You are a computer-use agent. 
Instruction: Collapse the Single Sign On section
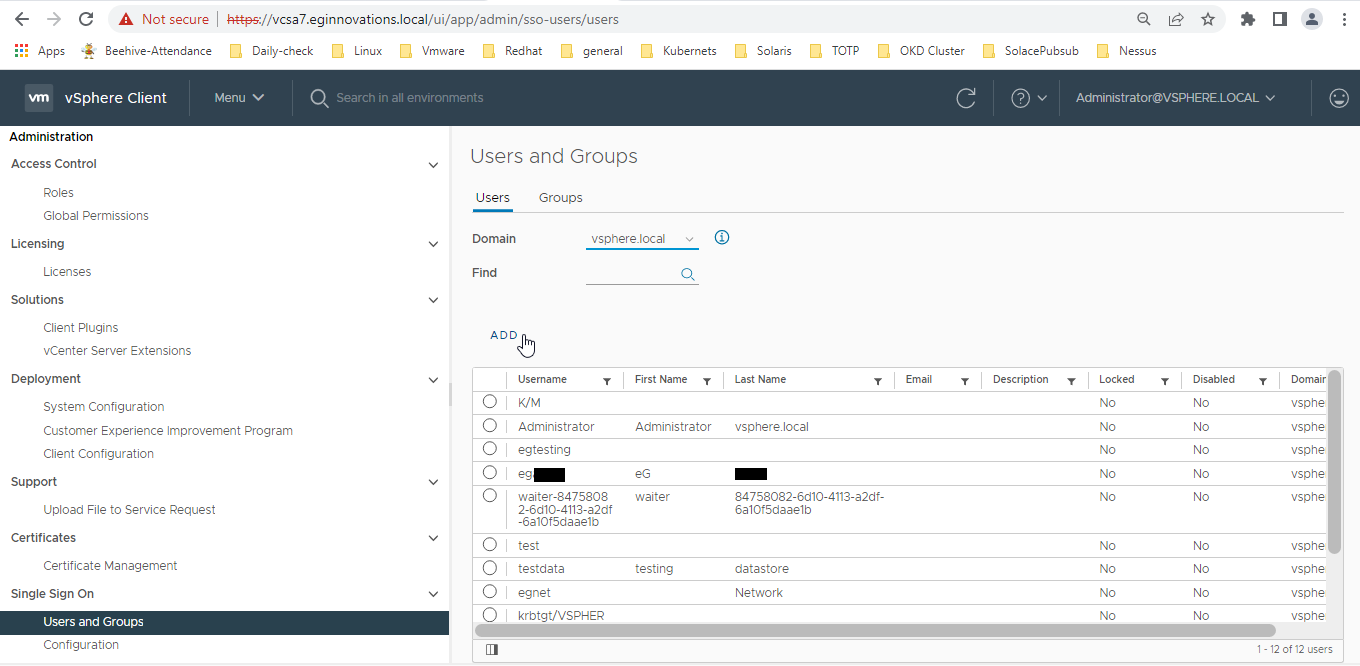click(433, 595)
